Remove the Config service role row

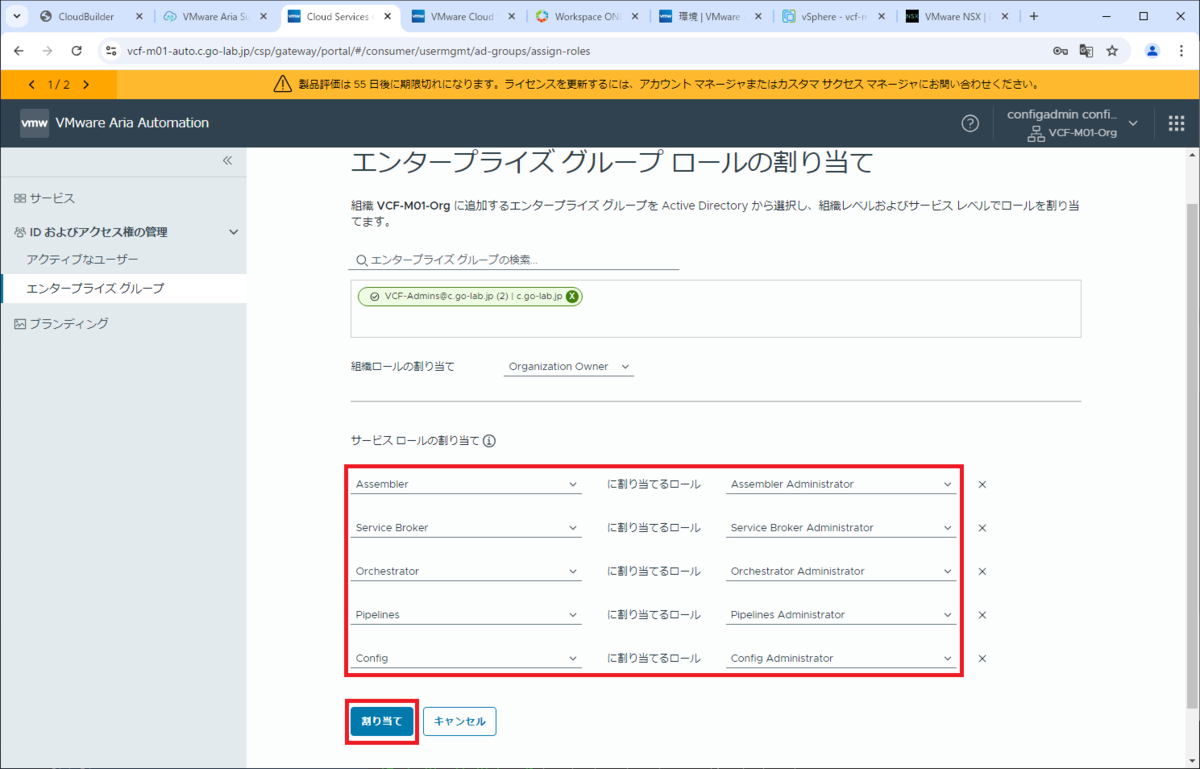coord(982,658)
